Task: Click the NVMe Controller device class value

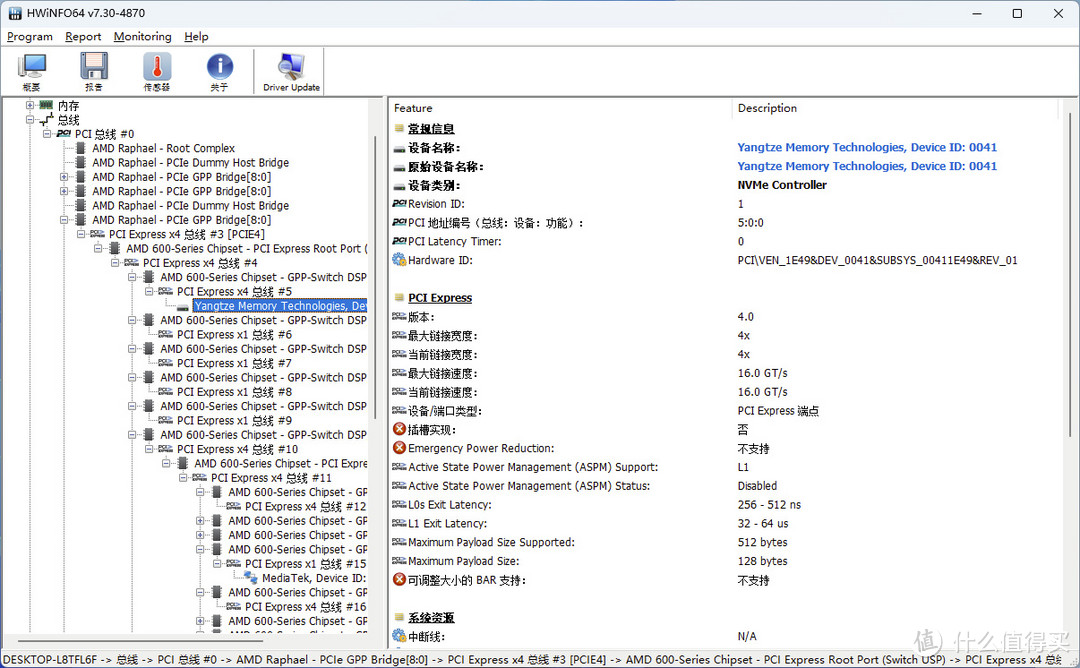Action: click(782, 185)
